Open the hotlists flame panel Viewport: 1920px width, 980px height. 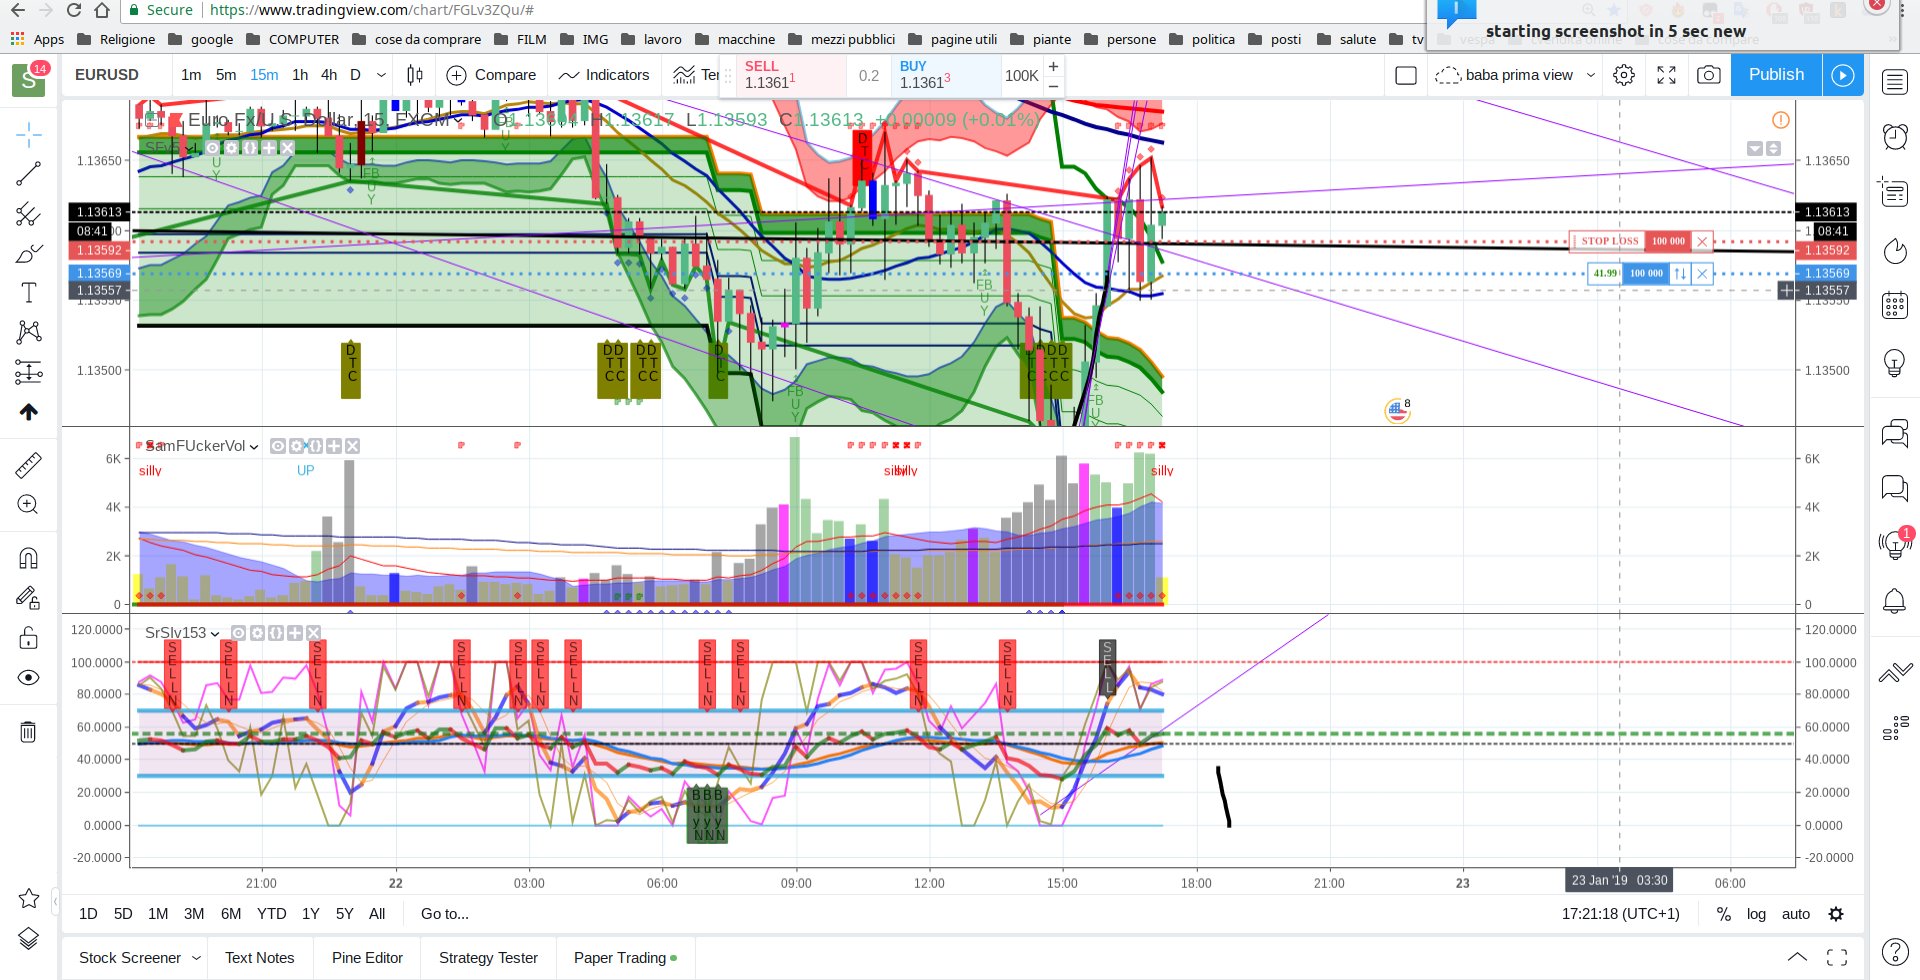1895,250
